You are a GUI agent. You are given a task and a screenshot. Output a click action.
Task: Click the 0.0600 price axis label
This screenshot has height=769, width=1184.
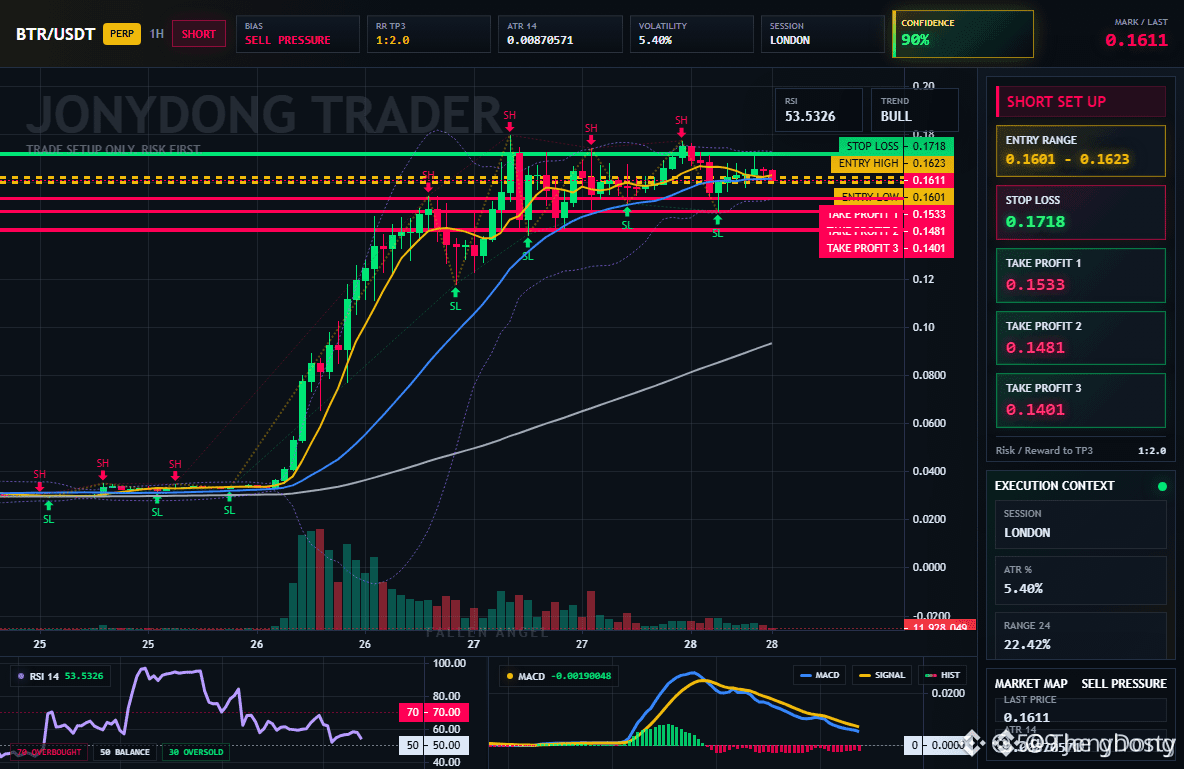(x=929, y=423)
